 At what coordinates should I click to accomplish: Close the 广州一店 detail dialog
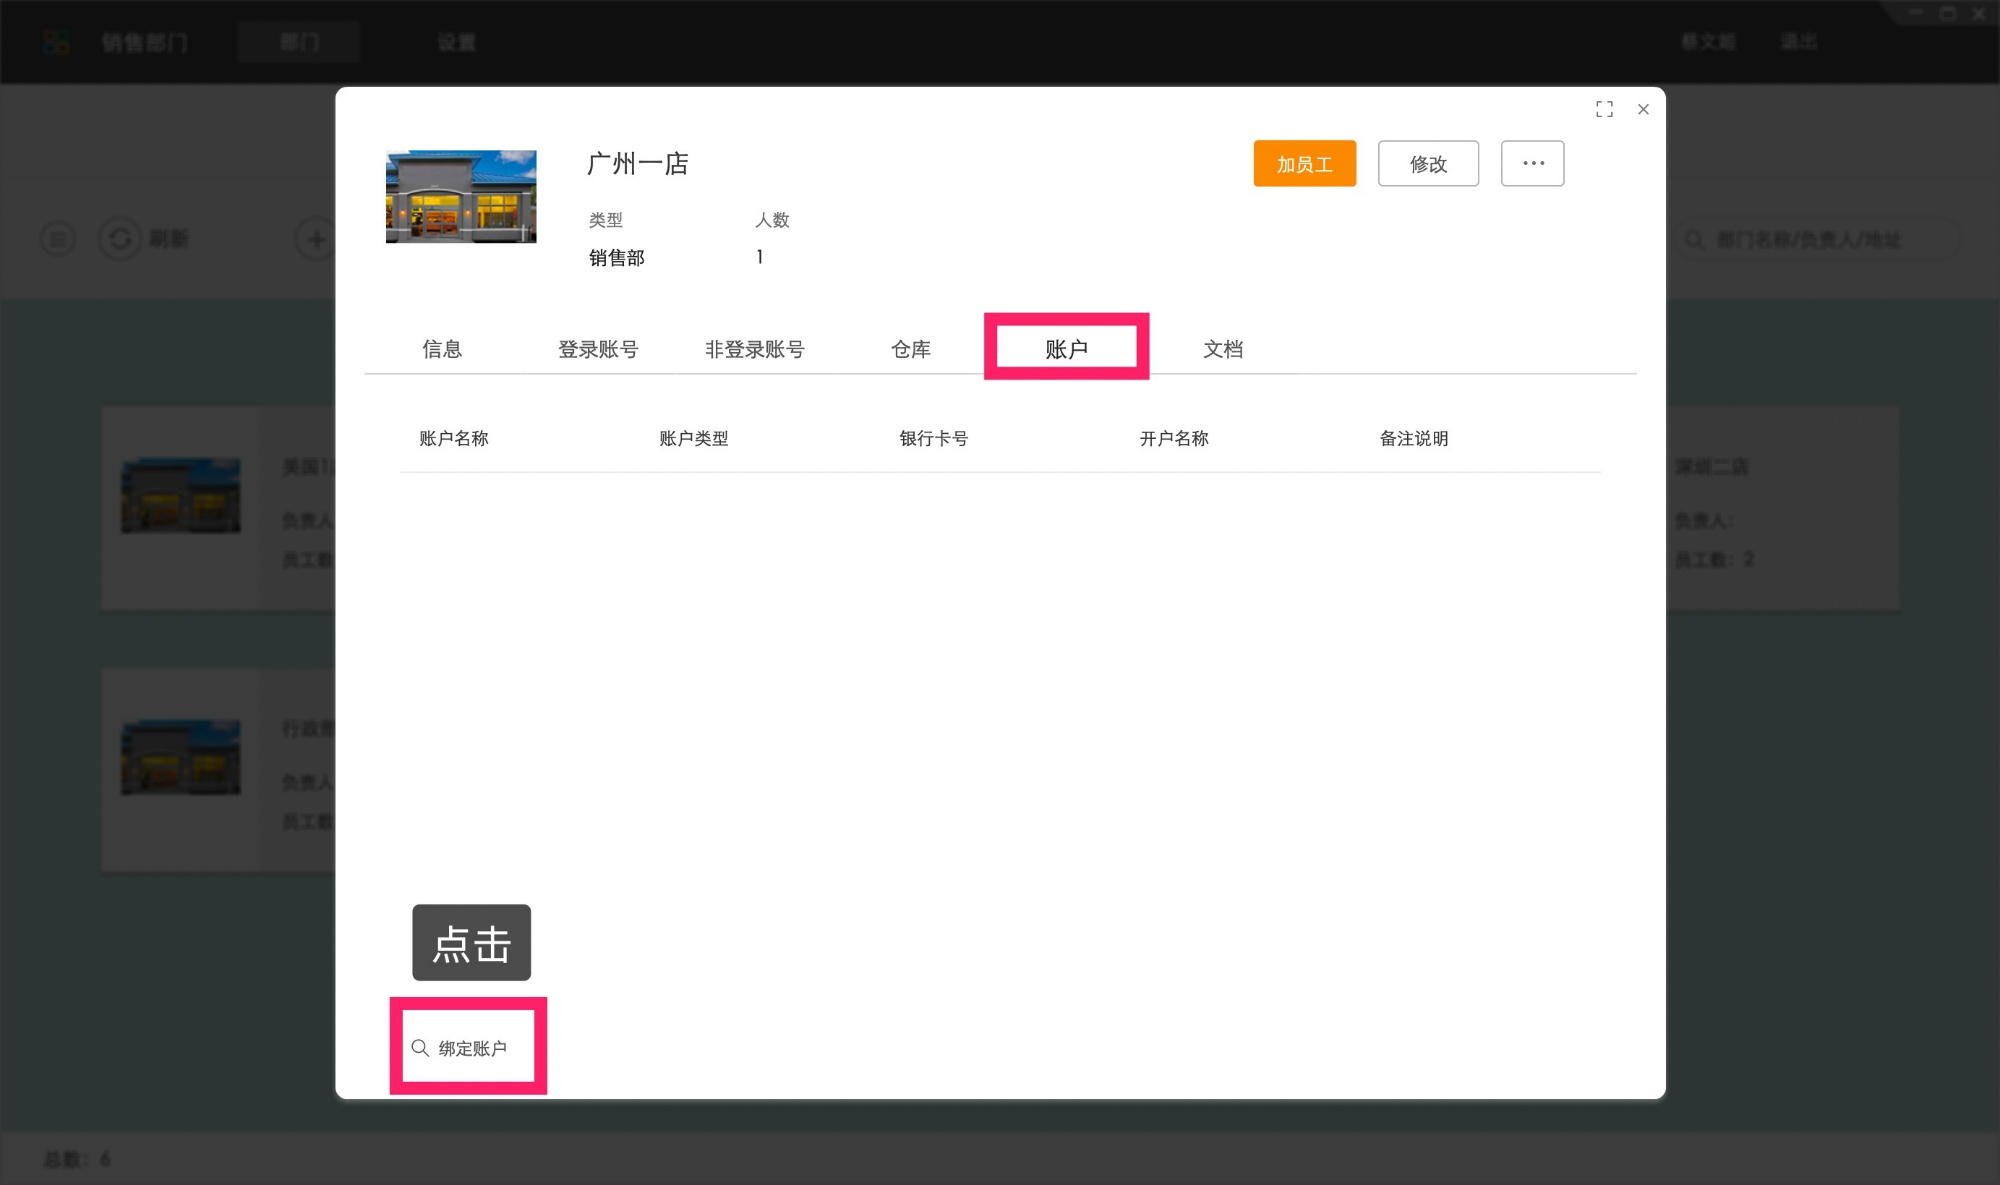pyautogui.click(x=1643, y=109)
